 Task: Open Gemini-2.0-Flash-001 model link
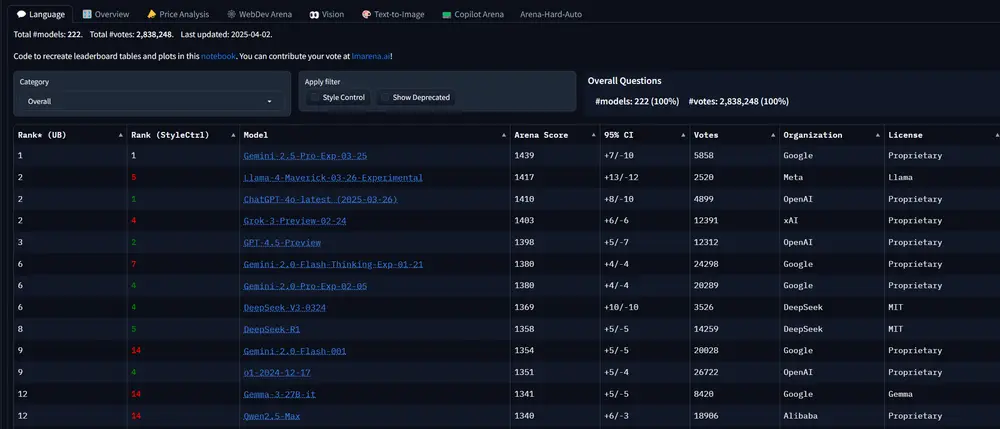[295, 351]
